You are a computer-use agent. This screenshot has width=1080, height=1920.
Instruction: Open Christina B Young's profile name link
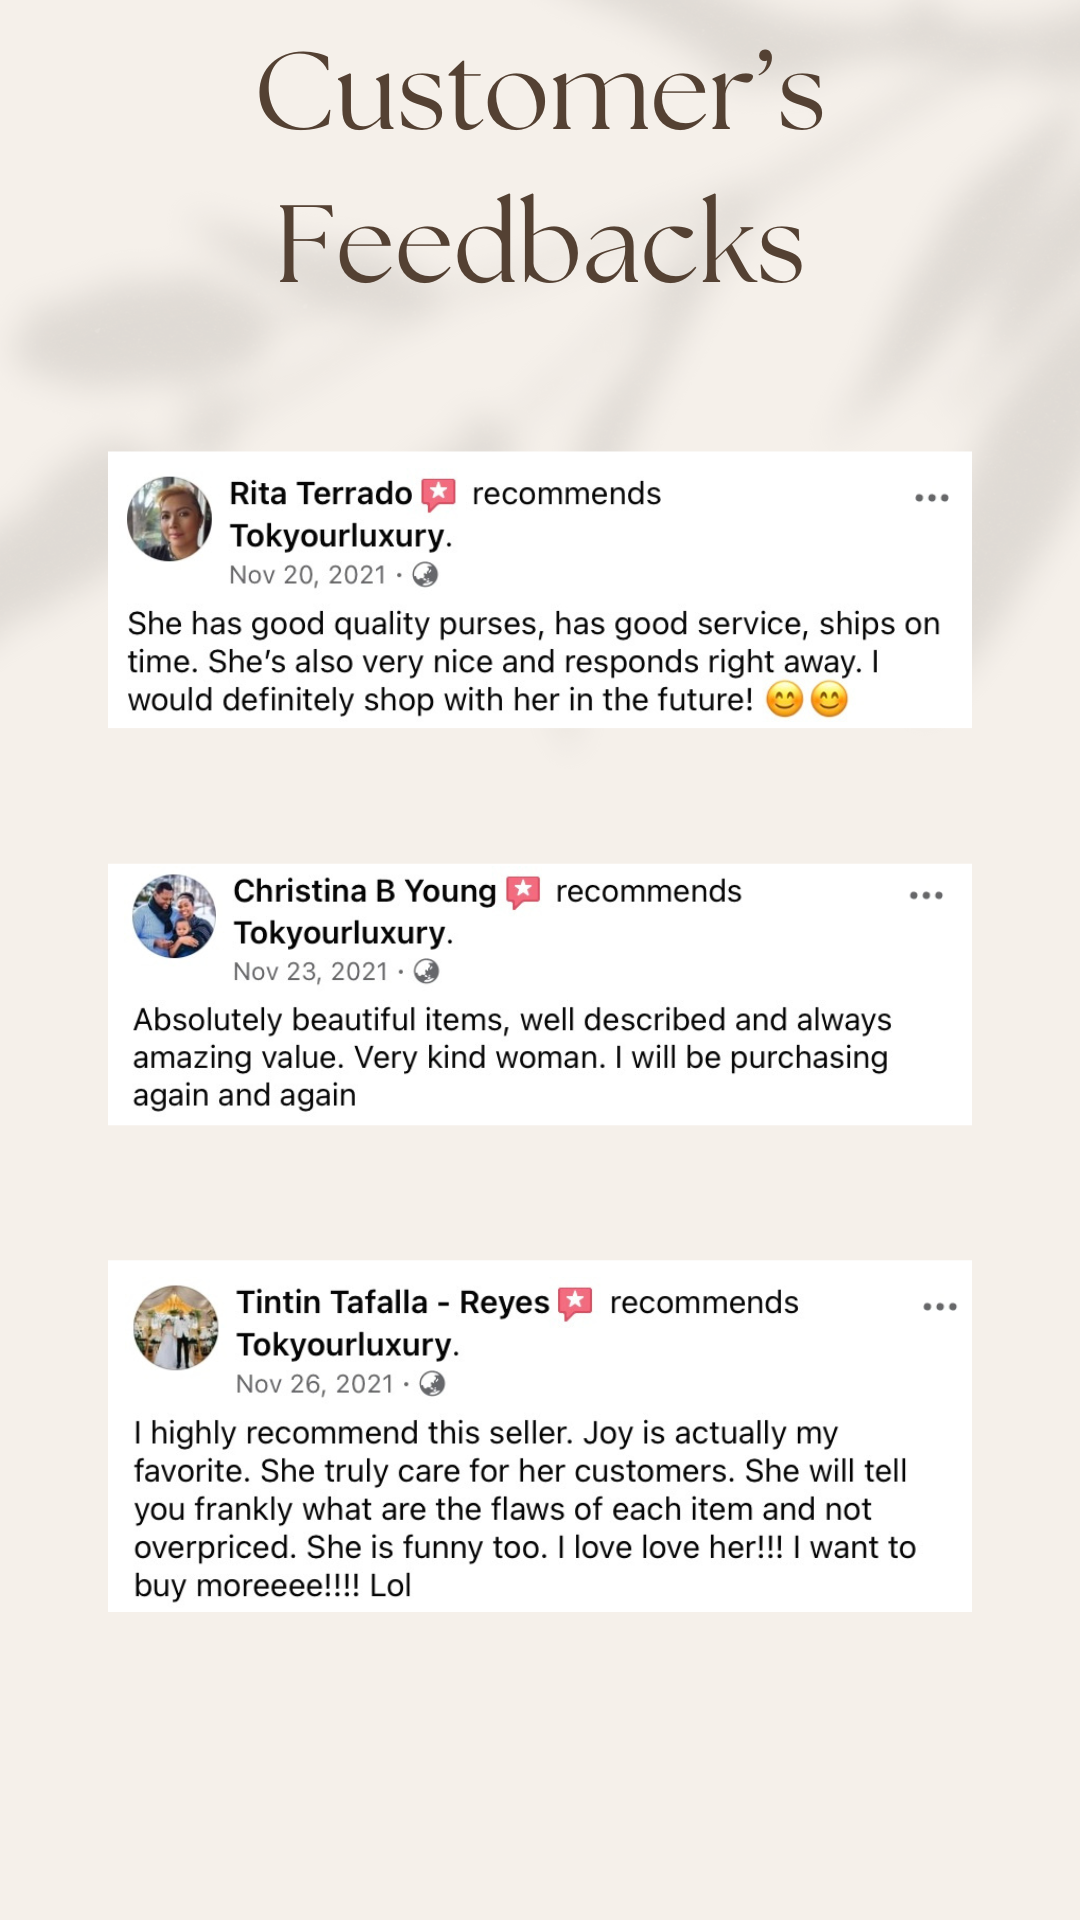coord(364,891)
